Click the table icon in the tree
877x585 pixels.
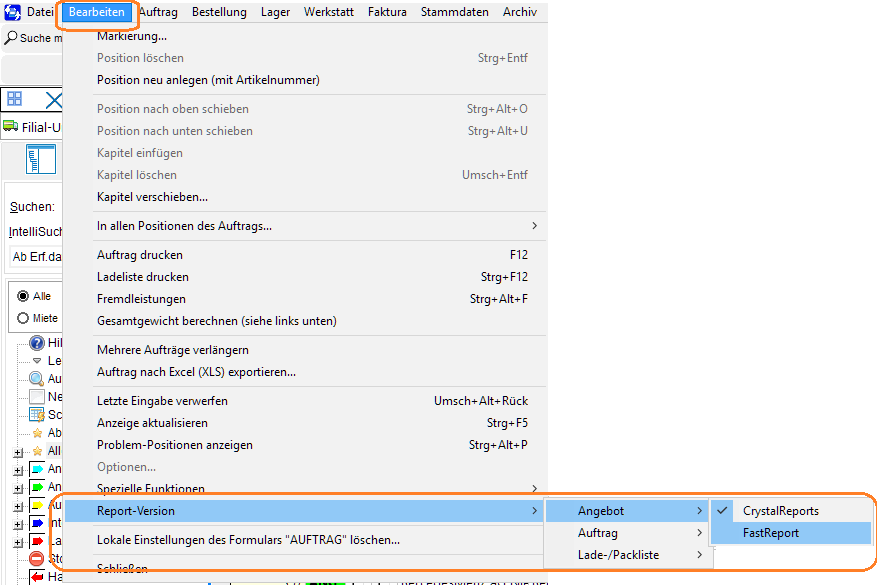[x=37, y=414]
